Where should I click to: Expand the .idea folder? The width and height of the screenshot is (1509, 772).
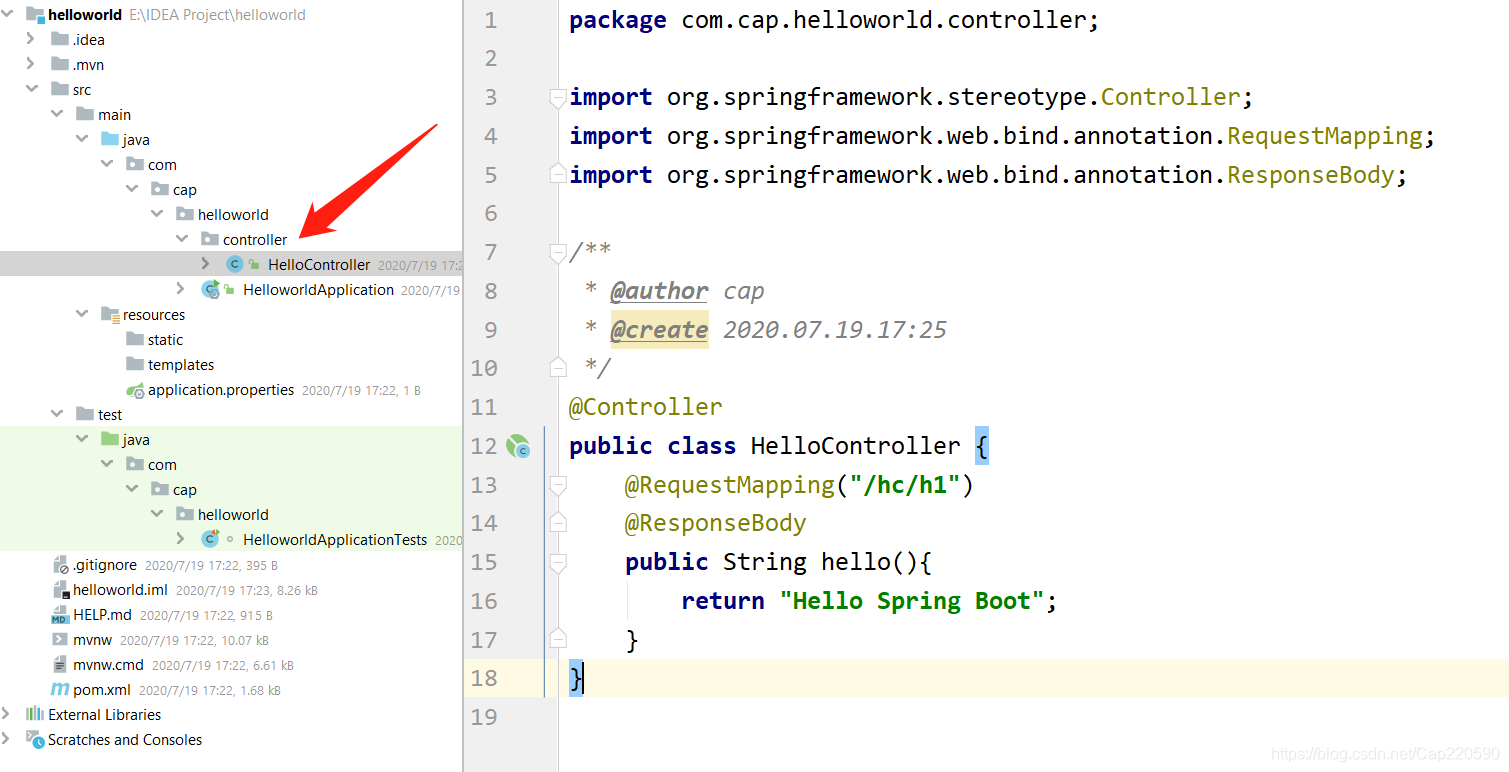click(x=31, y=40)
